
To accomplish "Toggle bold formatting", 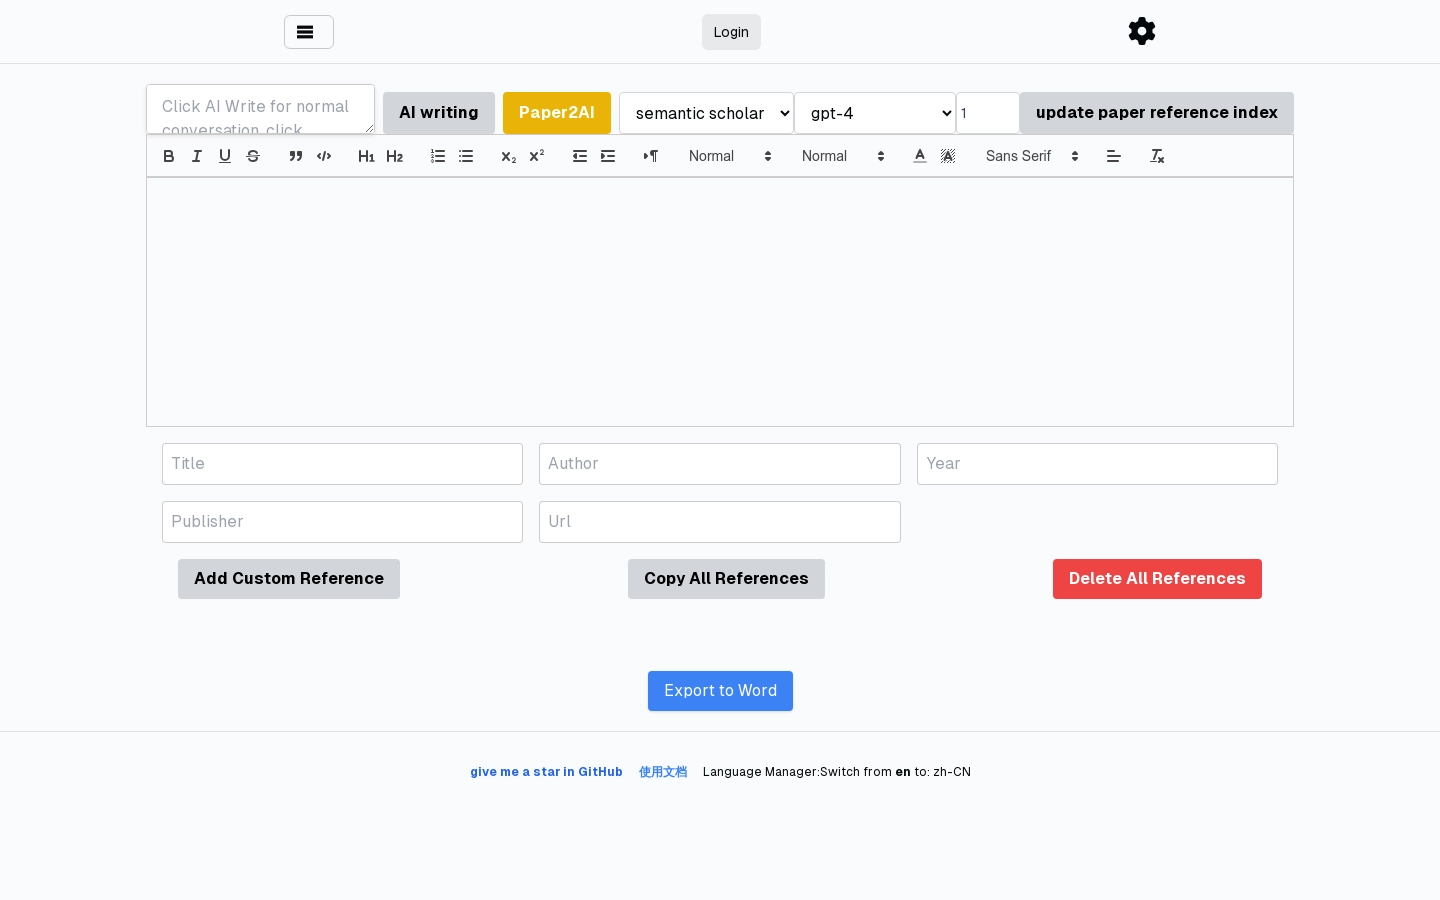I will [169, 156].
